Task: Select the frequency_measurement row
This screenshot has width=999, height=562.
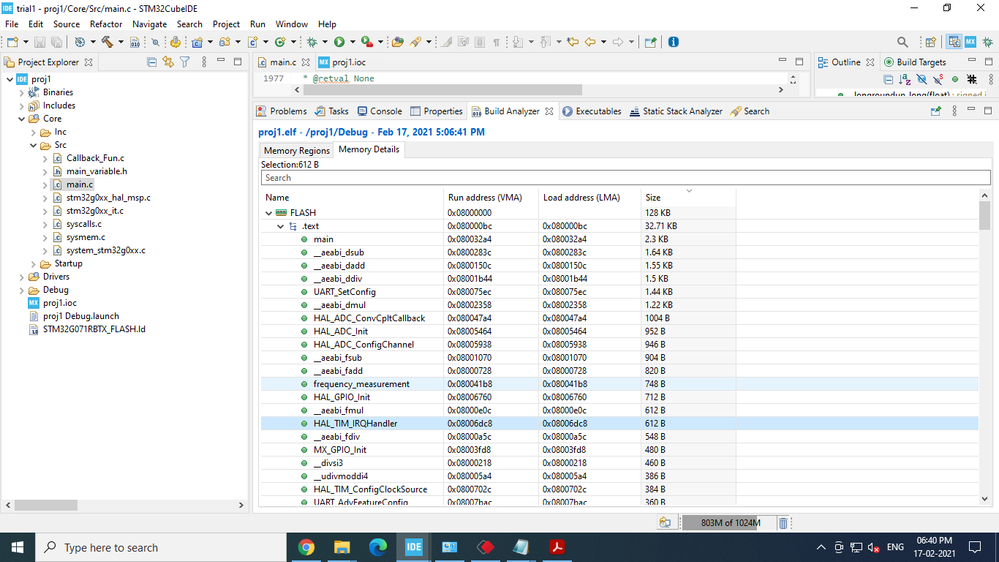Action: pos(619,384)
